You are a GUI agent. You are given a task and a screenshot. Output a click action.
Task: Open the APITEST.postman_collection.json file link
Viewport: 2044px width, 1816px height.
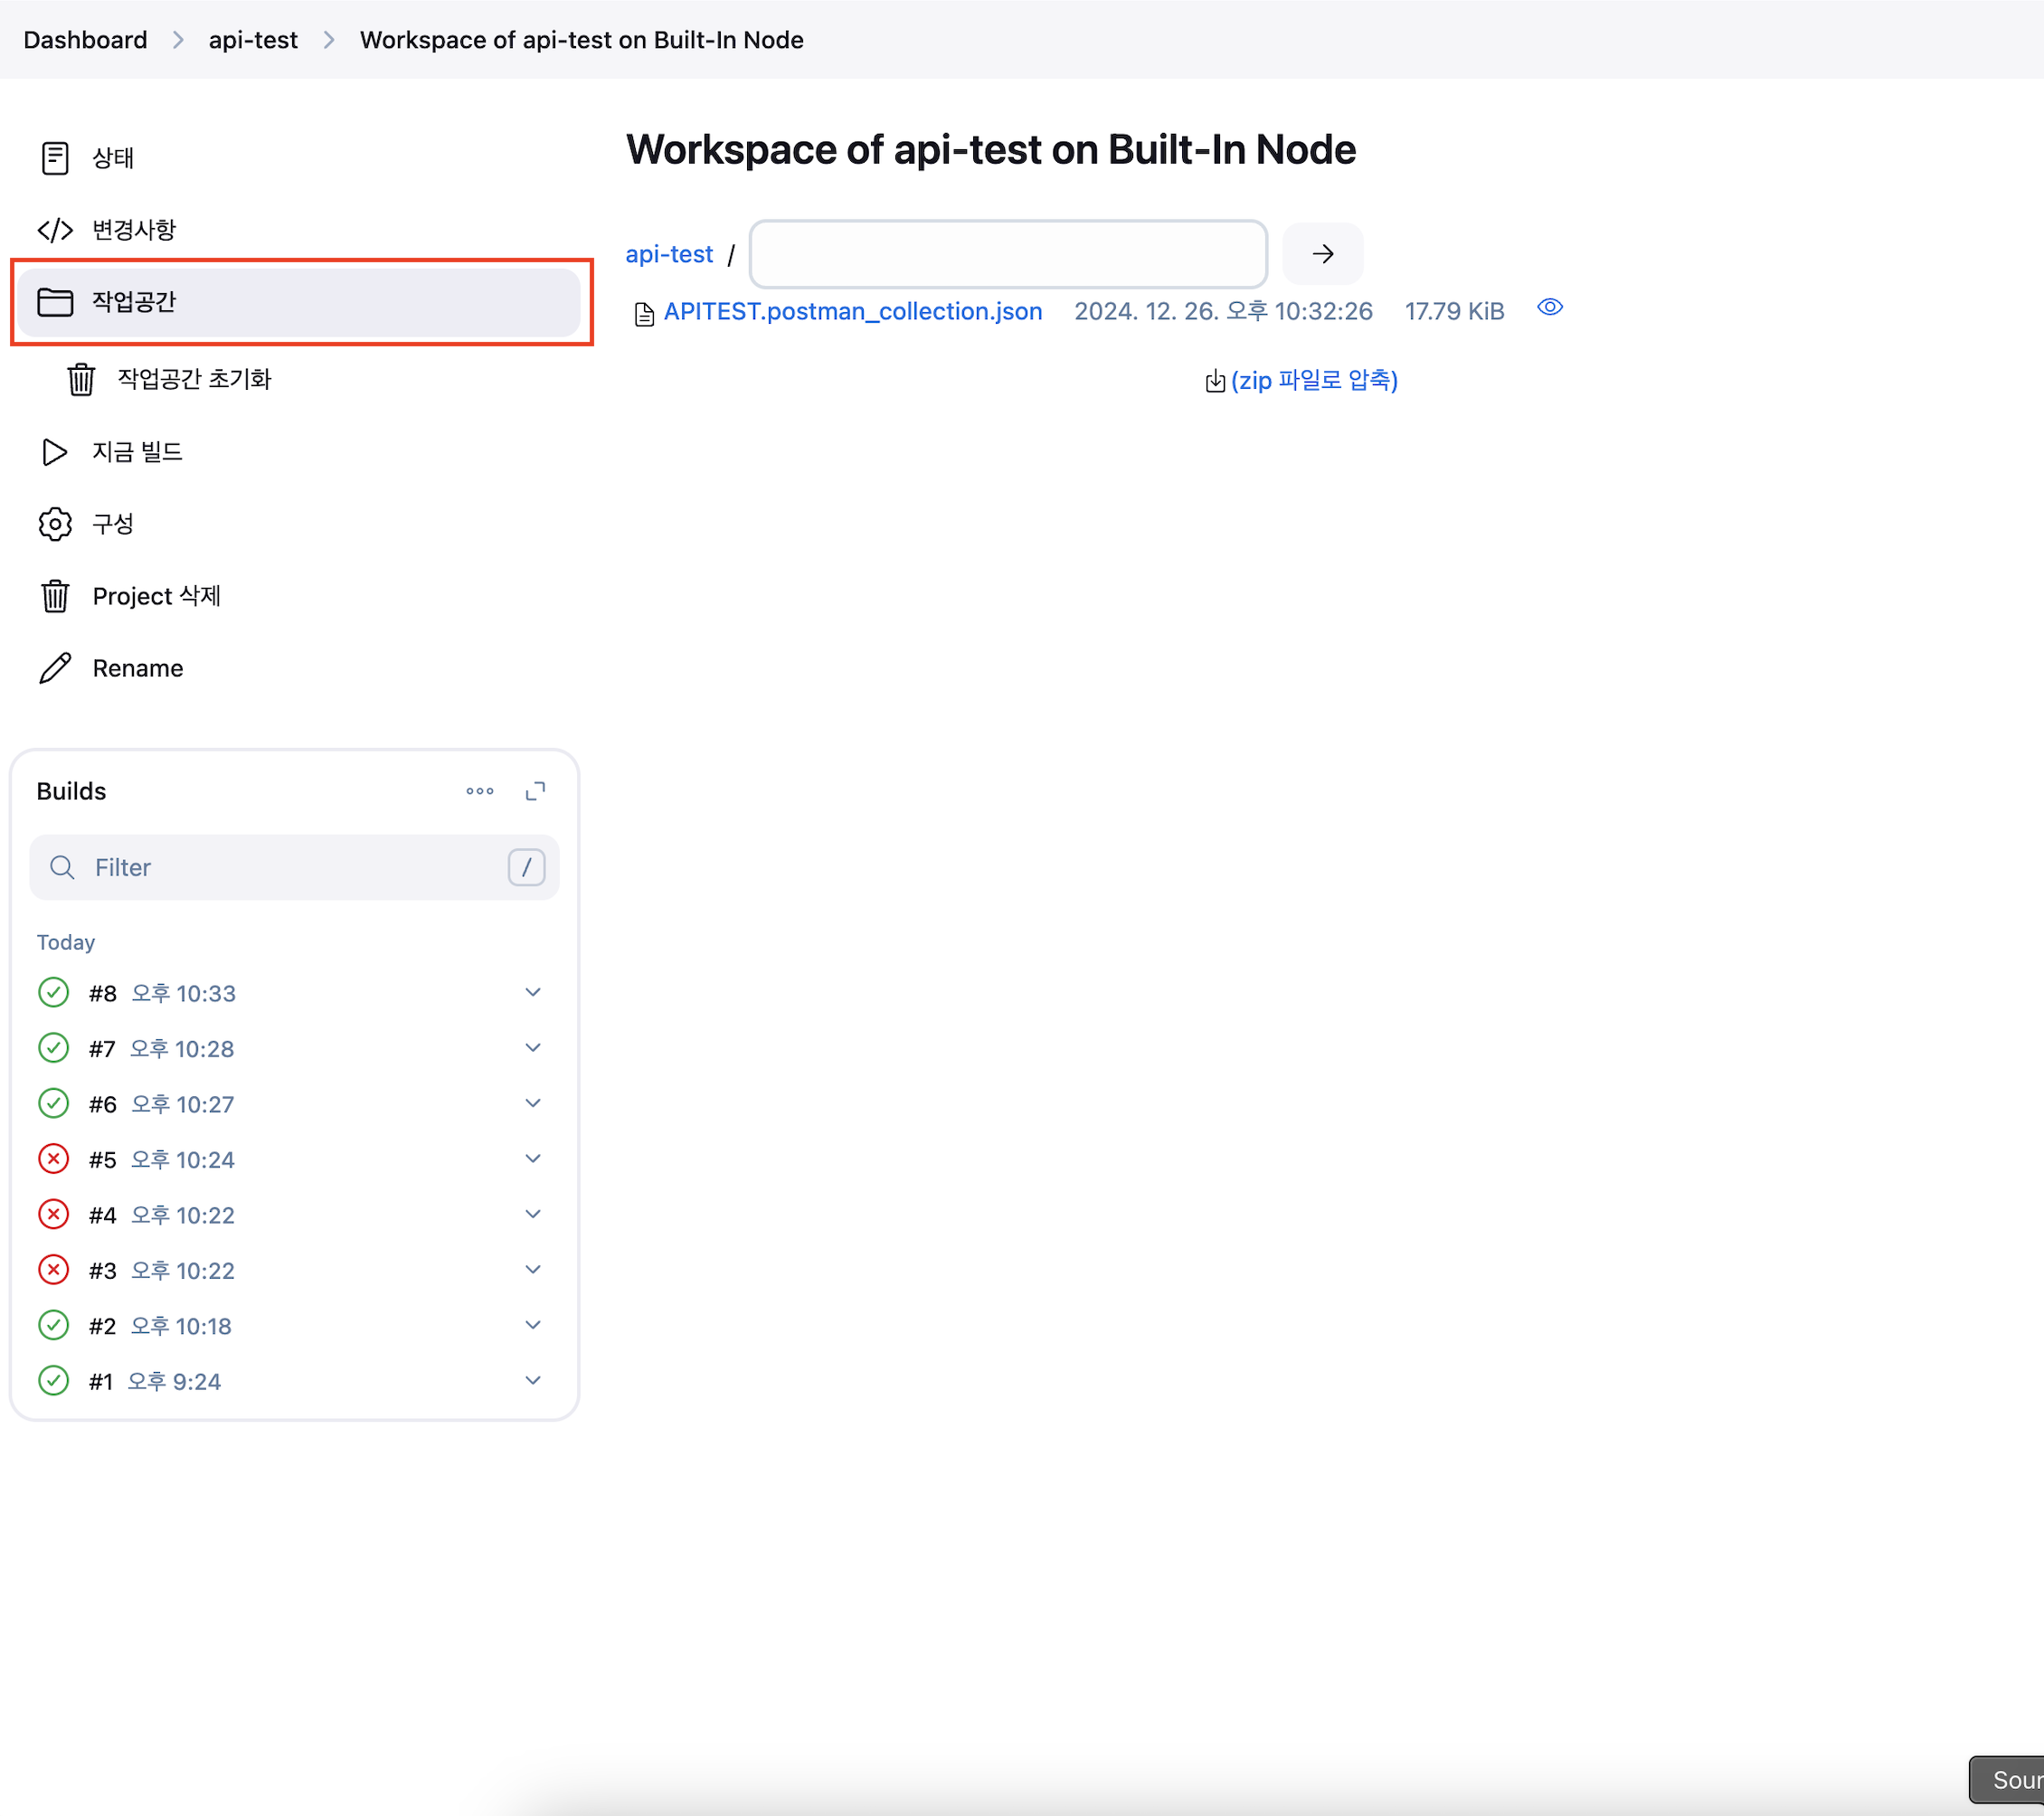(x=852, y=311)
